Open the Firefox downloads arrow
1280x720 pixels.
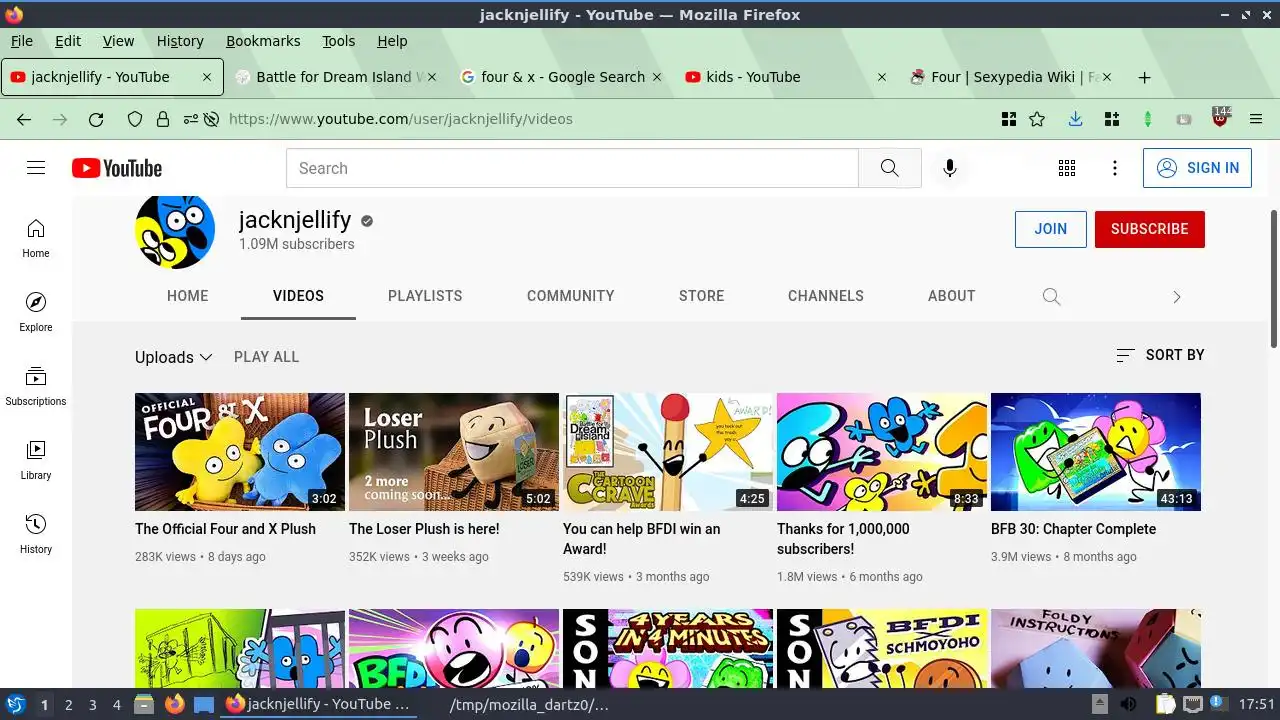pyautogui.click(x=1075, y=119)
